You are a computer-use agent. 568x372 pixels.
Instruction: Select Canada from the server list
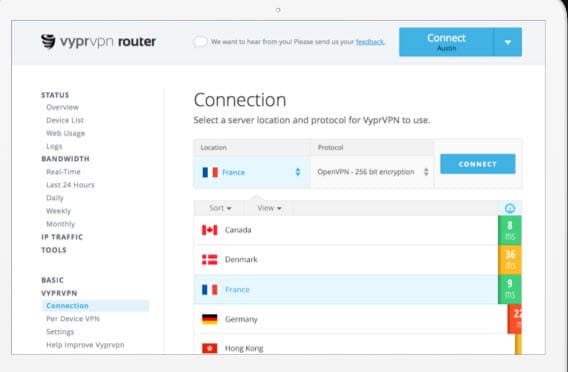click(x=346, y=230)
